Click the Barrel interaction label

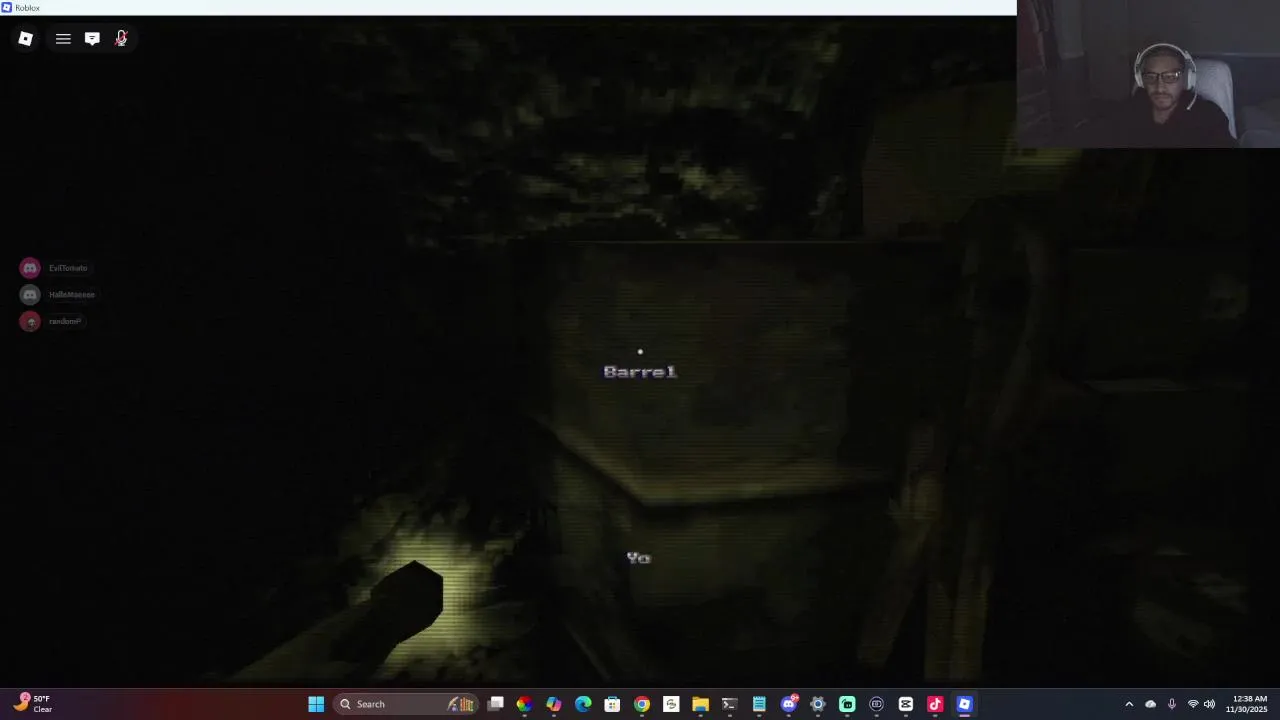pyautogui.click(x=640, y=372)
